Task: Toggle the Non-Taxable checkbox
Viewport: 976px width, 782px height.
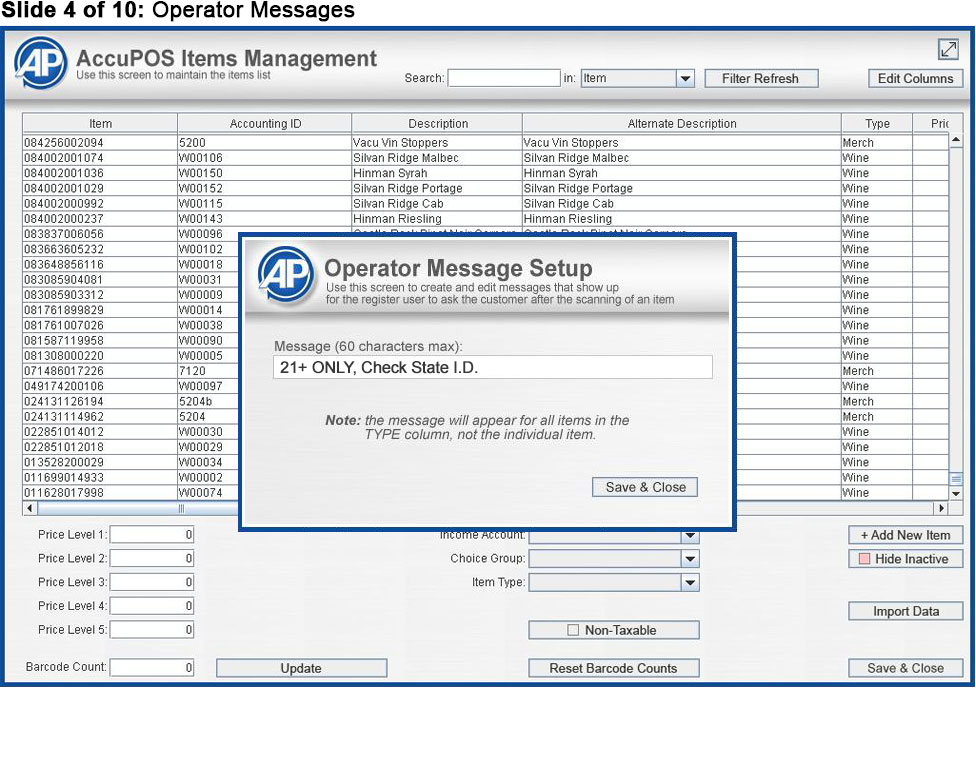Action: 573,630
